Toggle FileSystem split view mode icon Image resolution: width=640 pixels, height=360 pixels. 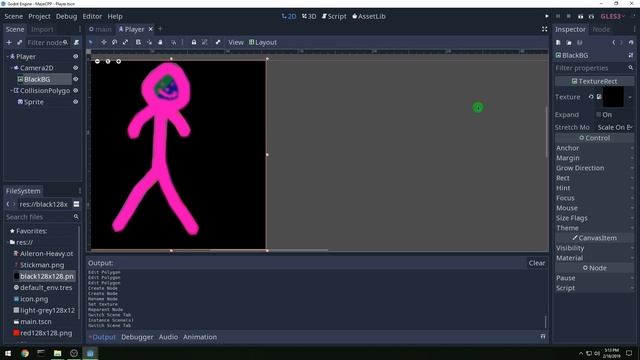tap(76, 204)
